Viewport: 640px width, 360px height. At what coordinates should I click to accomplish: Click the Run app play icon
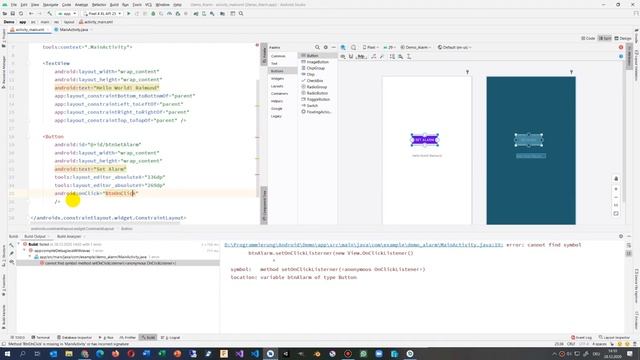click(x=129, y=13)
